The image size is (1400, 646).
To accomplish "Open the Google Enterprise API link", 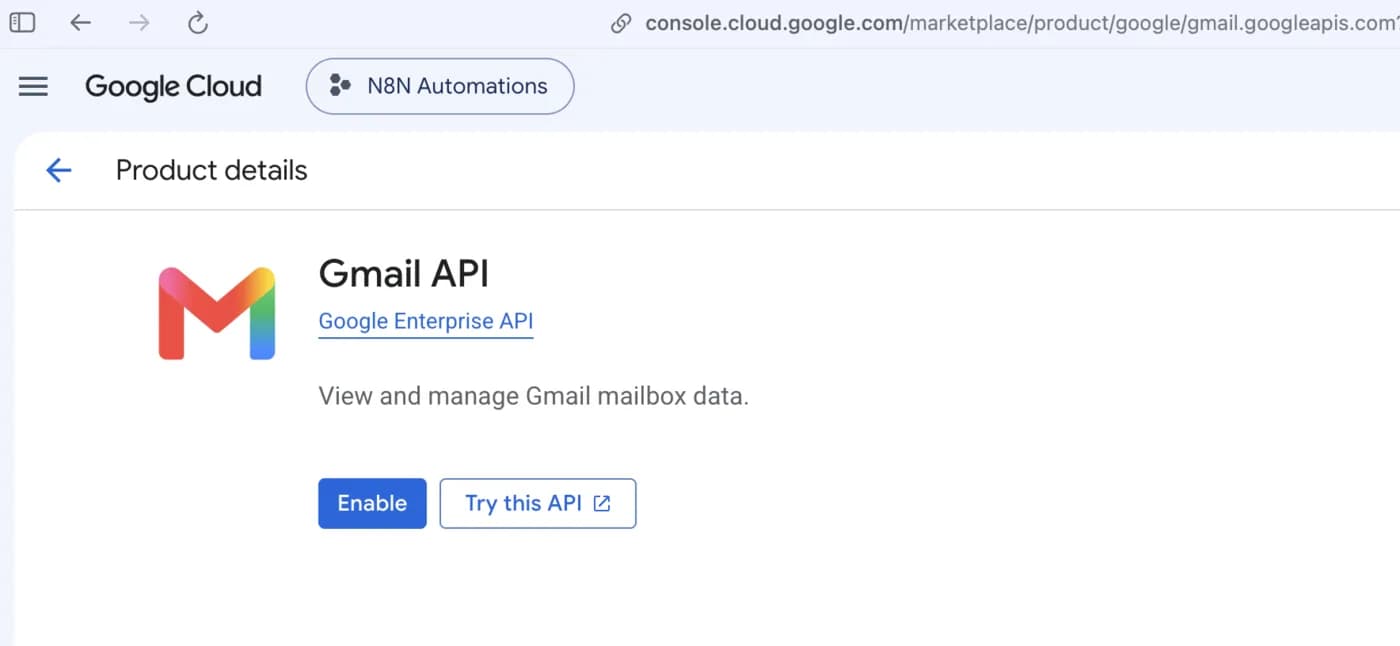I will pyautogui.click(x=426, y=322).
